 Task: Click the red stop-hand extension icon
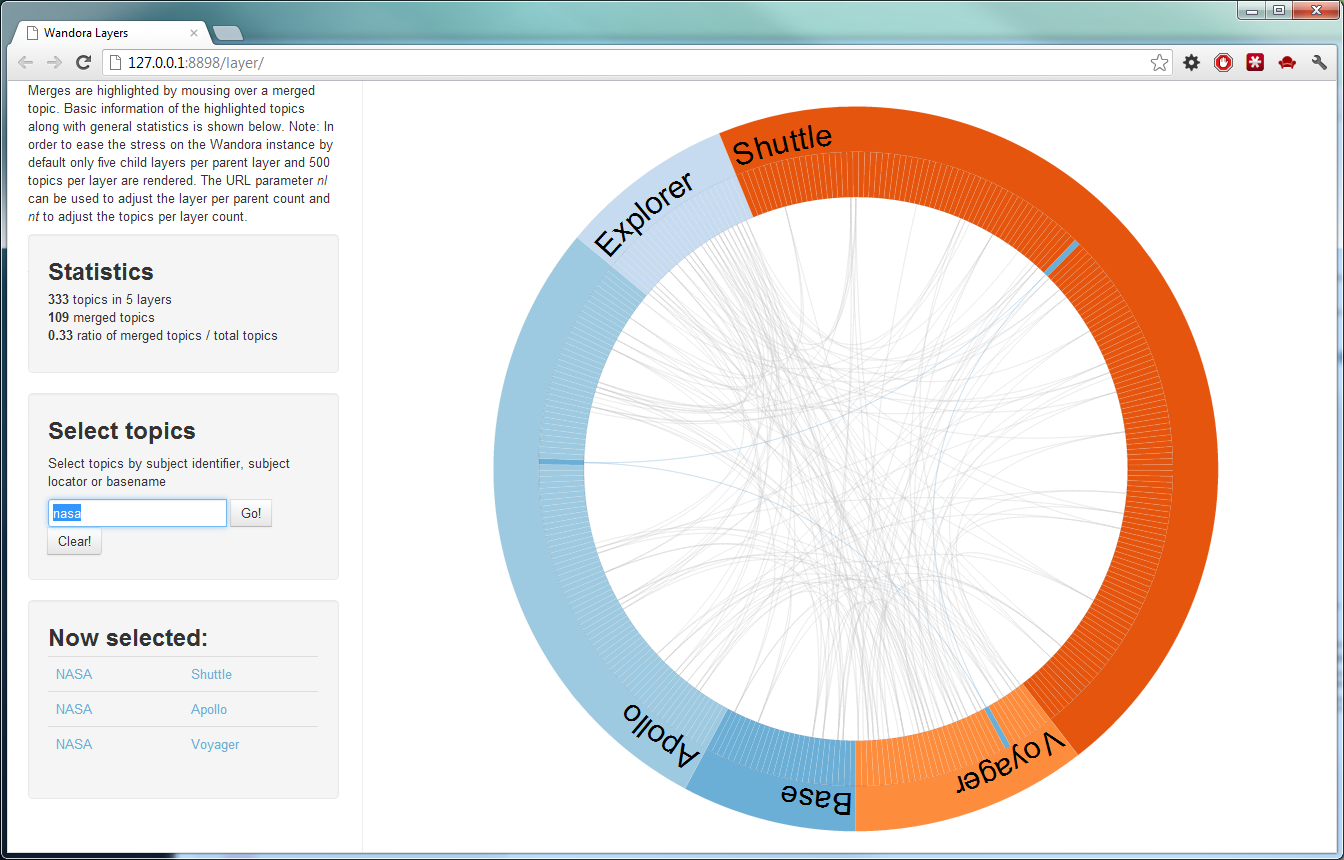pos(1223,63)
